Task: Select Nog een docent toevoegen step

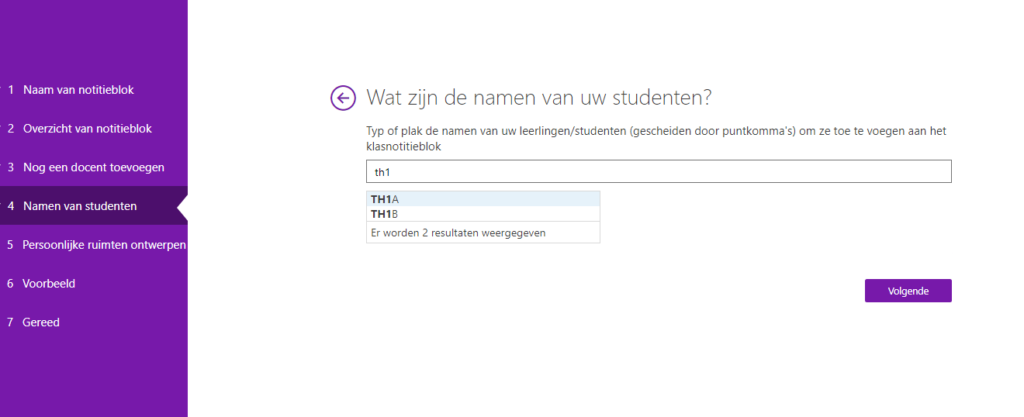Action: pos(93,167)
